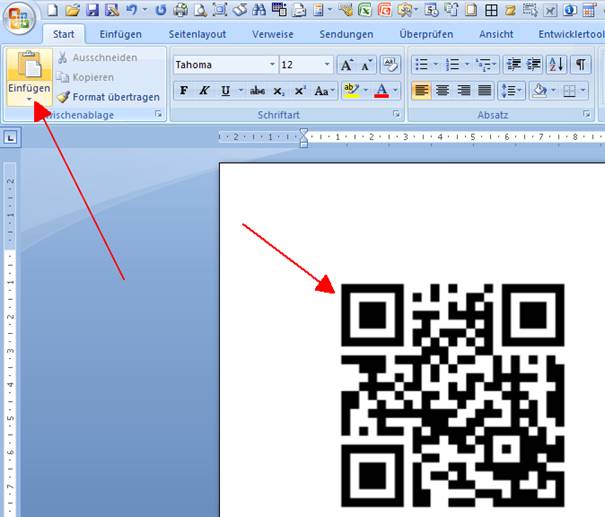Expand the Zwischenablage dialog launcher
This screenshot has width=605, height=517.
tap(158, 114)
